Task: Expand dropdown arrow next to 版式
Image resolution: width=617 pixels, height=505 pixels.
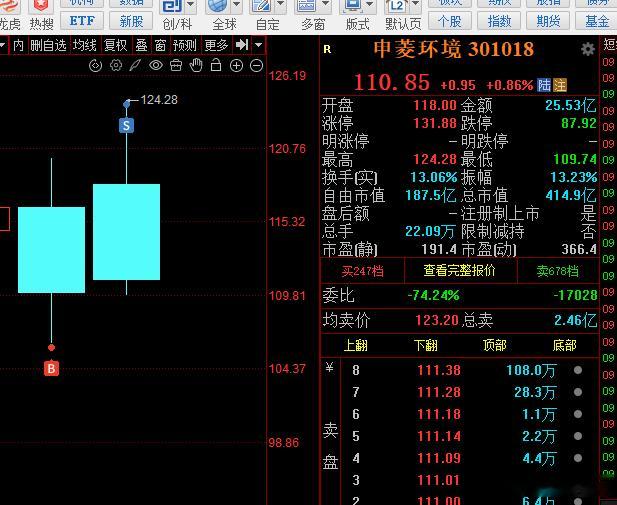Action: tap(370, 5)
